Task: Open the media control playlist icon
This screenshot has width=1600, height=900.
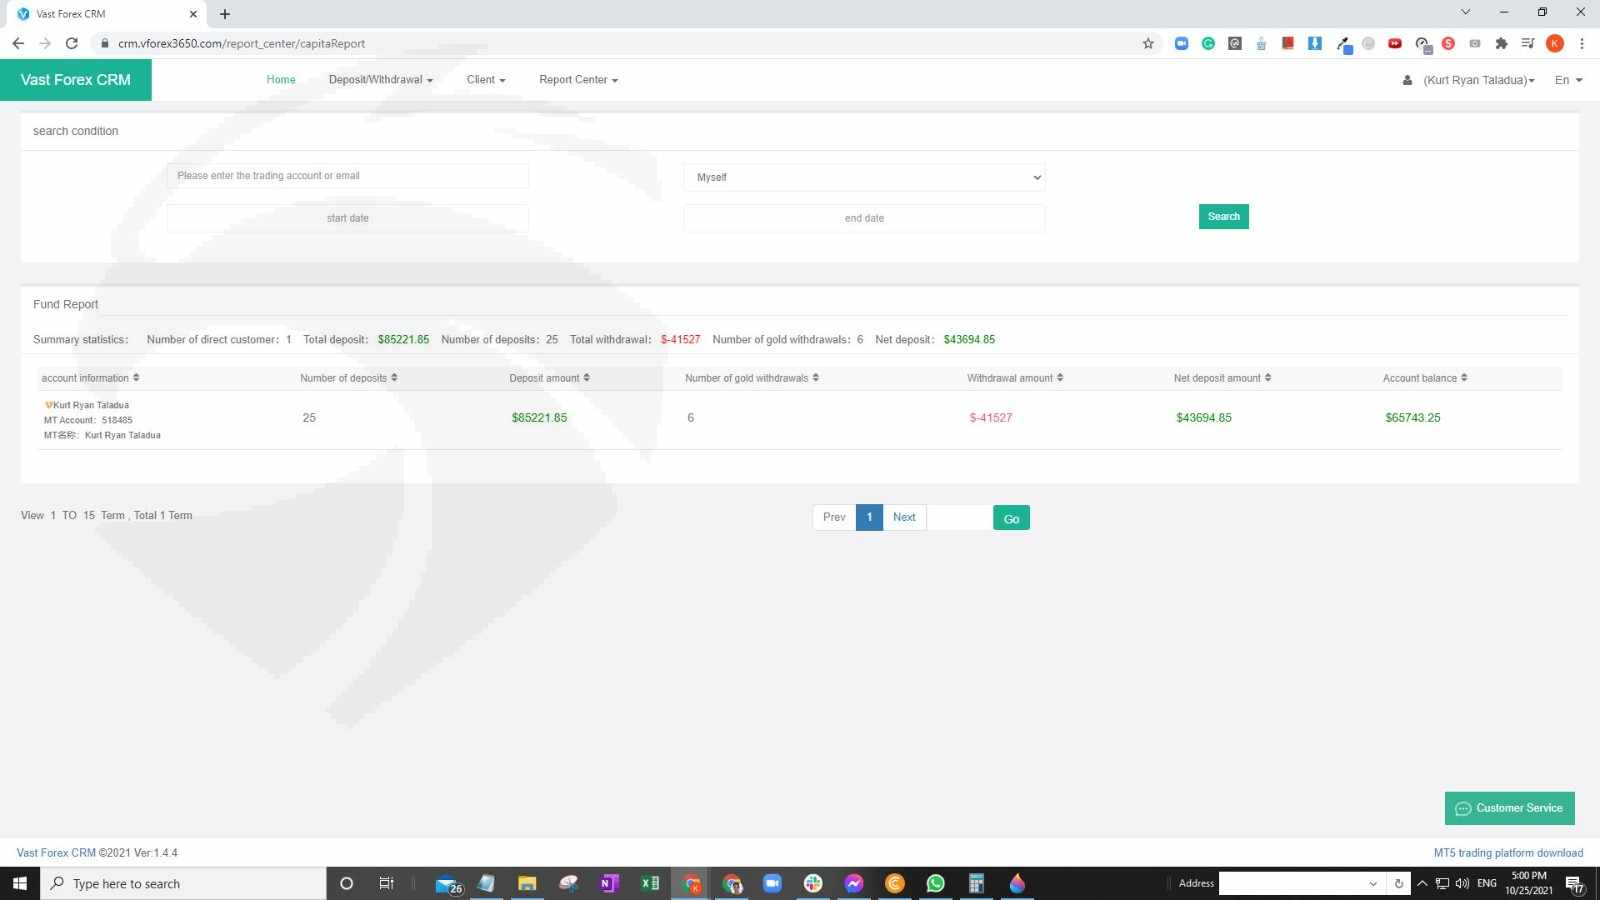Action: [x=1528, y=43]
